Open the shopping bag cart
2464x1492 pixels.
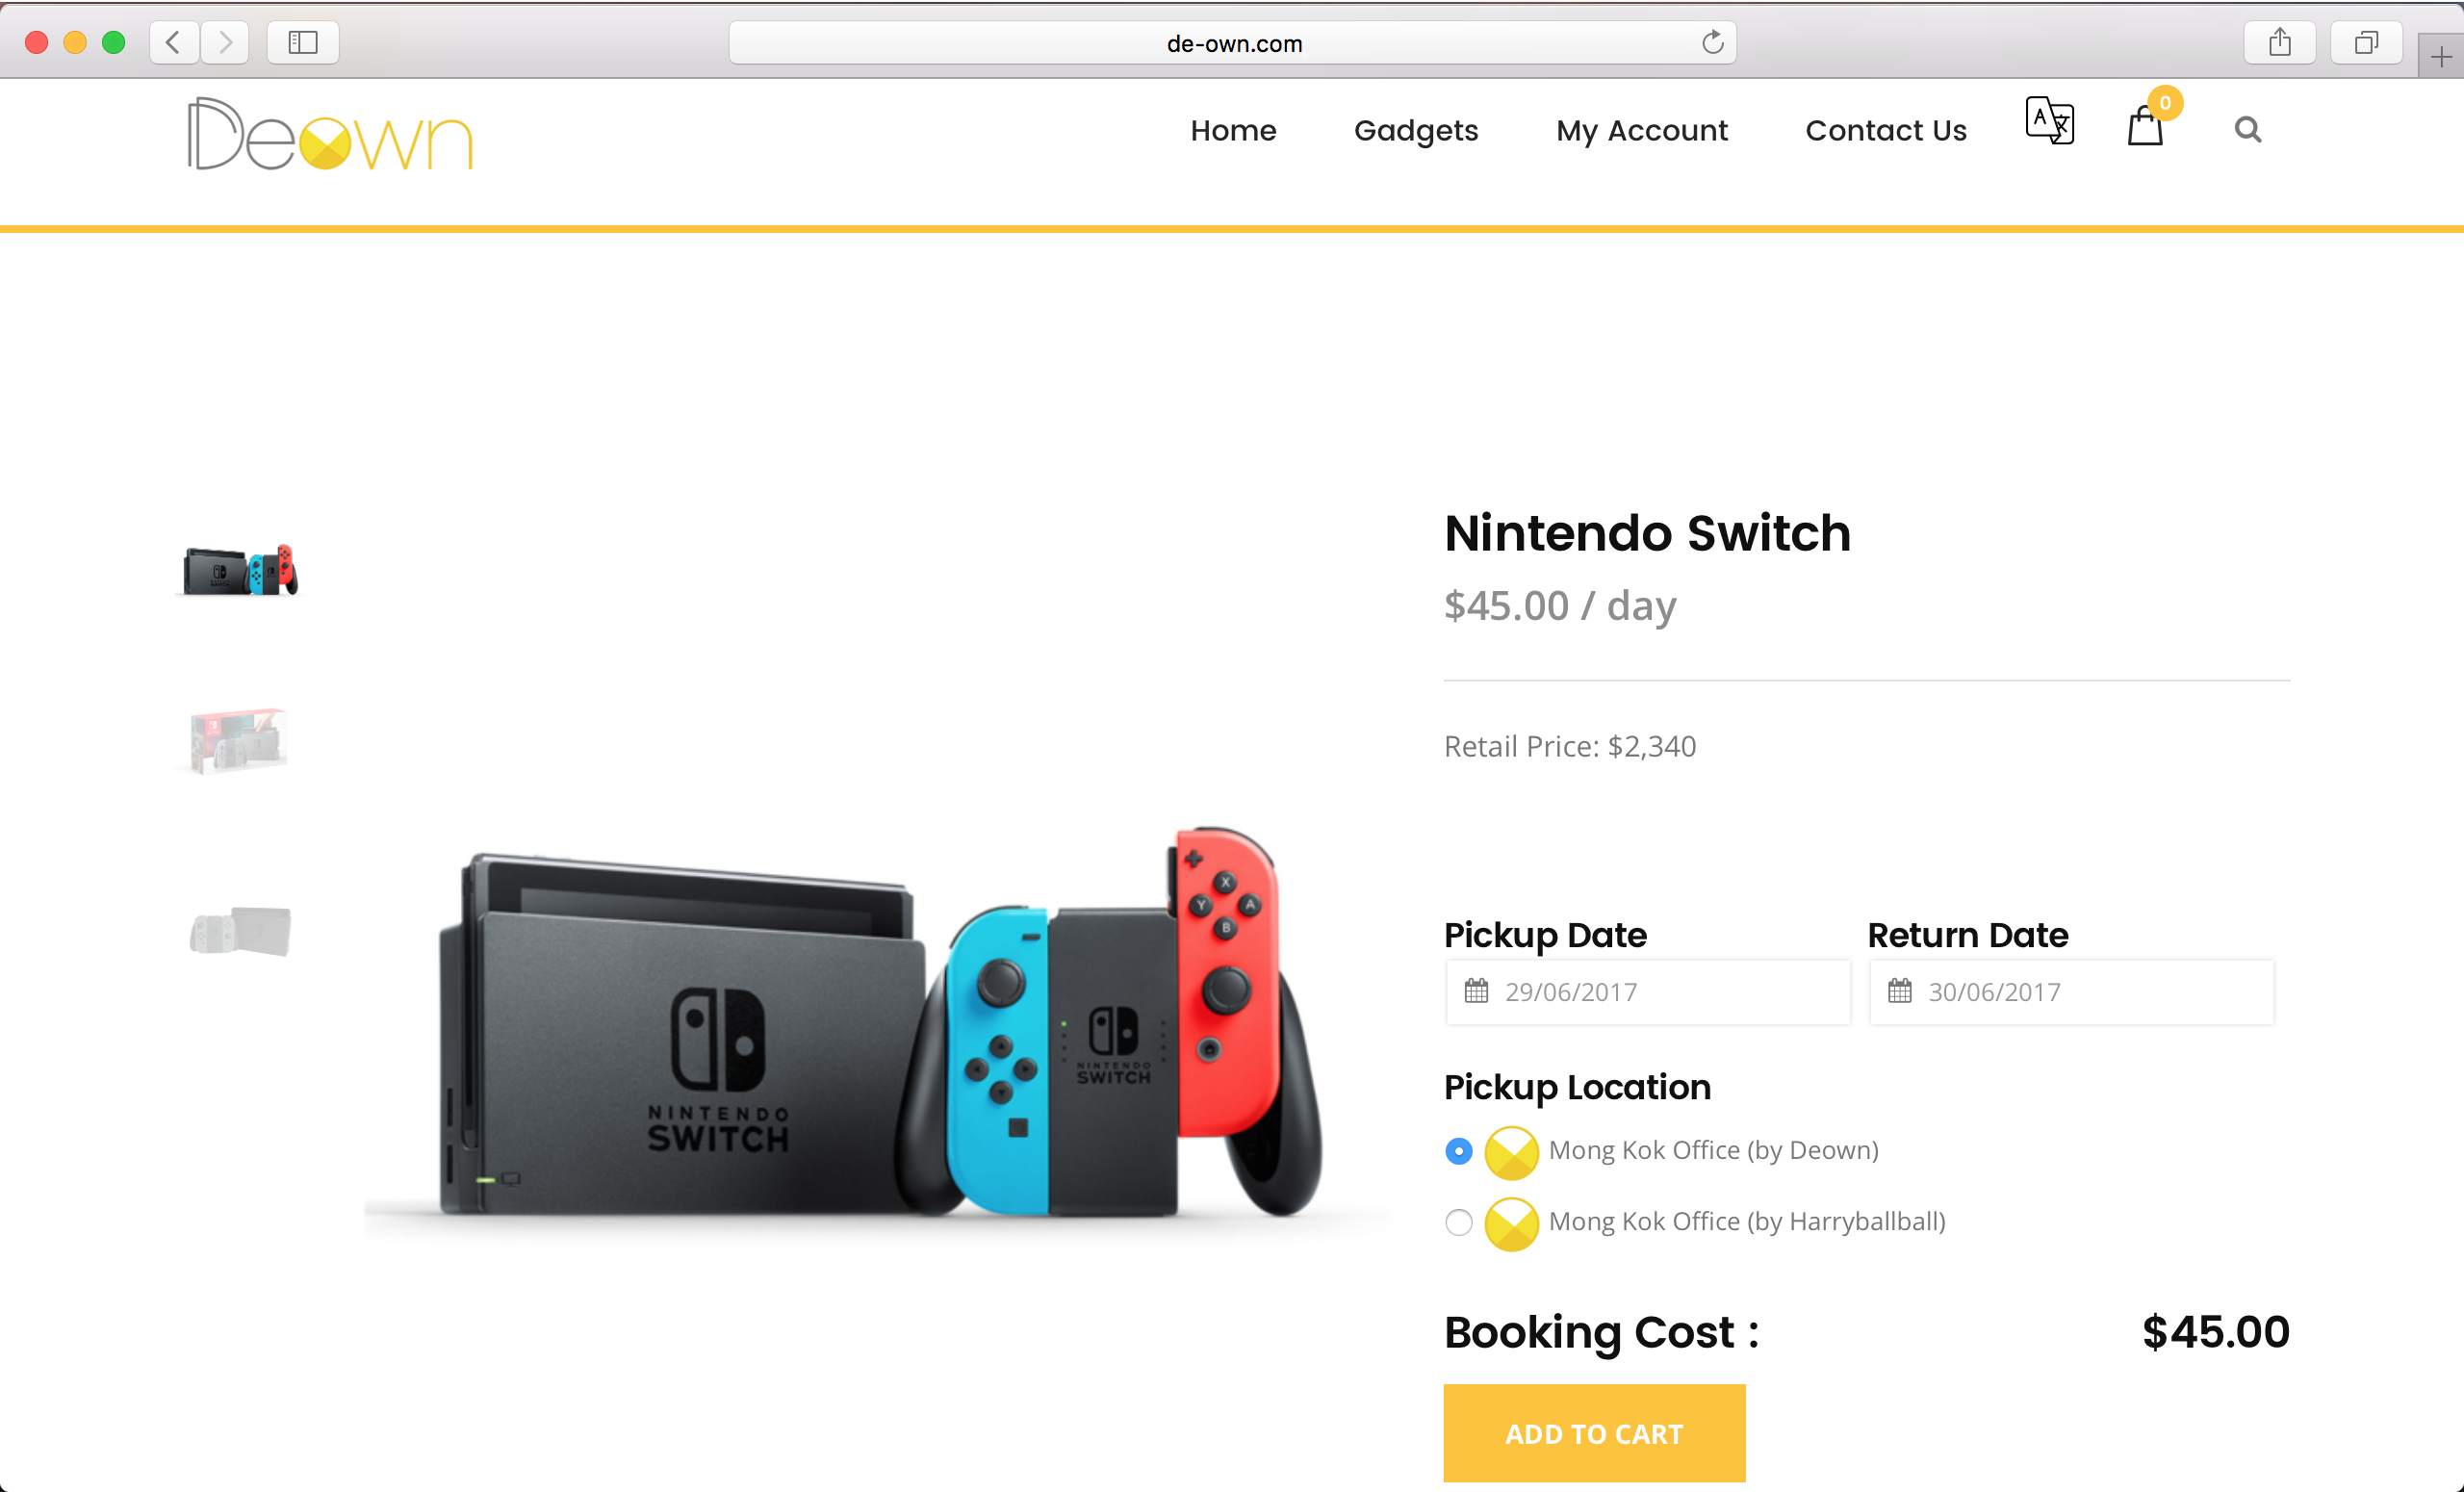(x=2145, y=127)
